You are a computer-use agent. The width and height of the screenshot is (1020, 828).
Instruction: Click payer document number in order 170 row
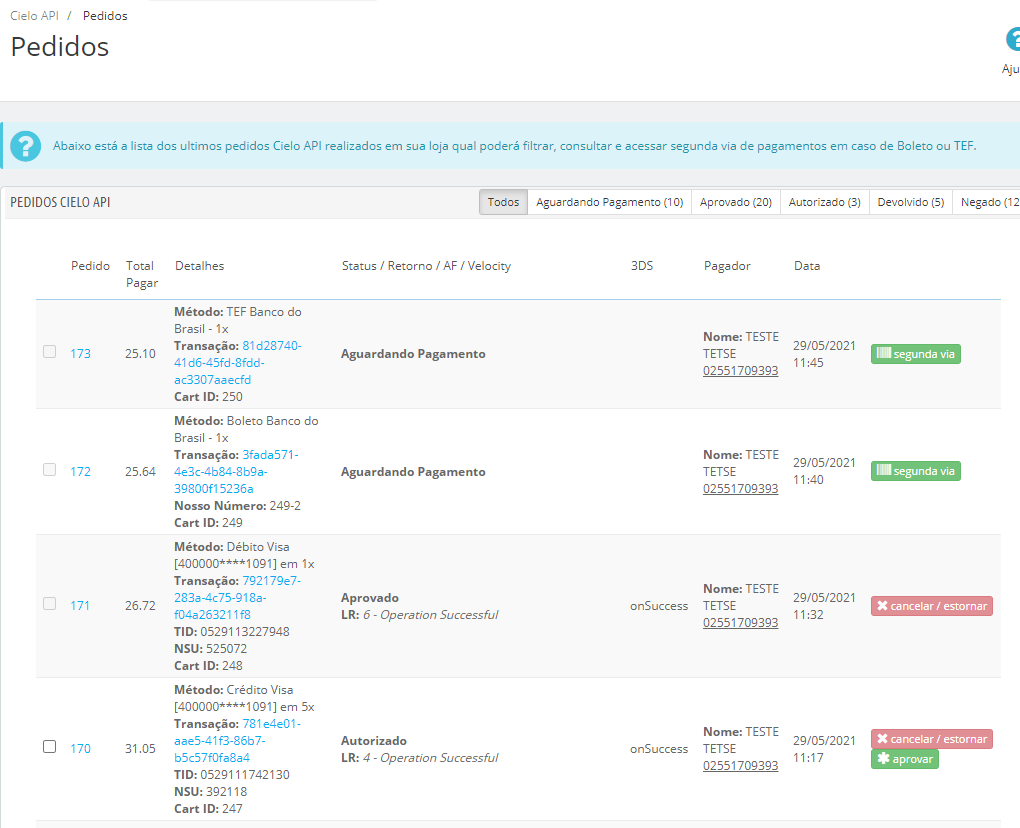click(x=740, y=766)
